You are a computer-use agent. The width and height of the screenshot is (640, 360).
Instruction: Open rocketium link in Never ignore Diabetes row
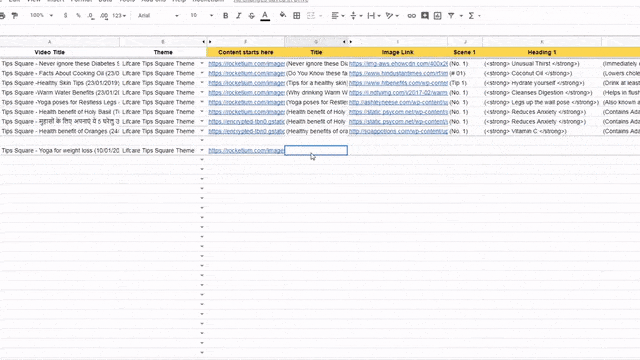[246, 64]
